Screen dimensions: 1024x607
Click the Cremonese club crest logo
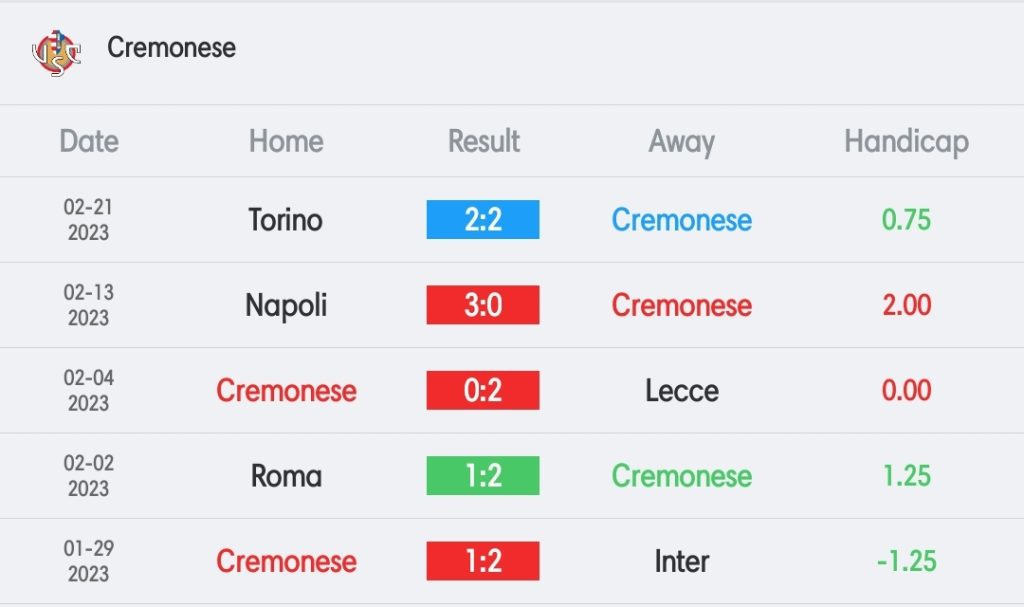point(57,52)
